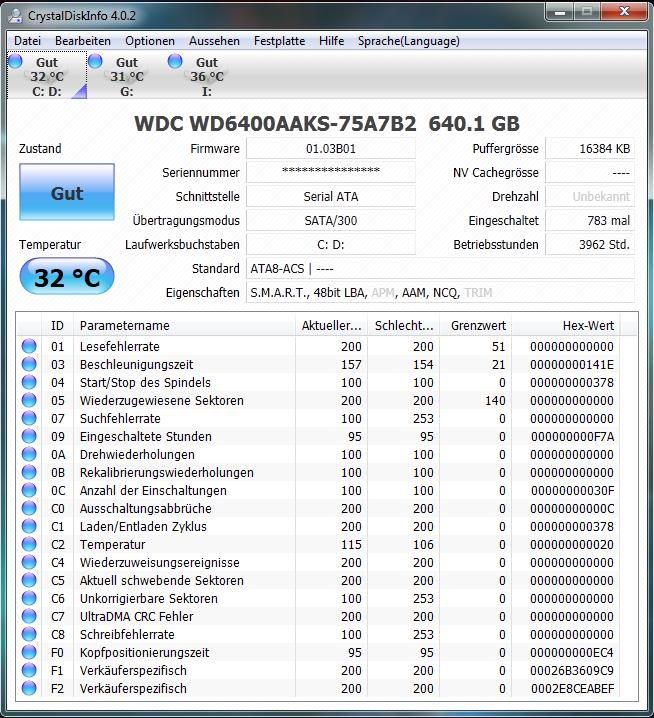This screenshot has width=654, height=718.
Task: Click status orb of Schreibfehlerrate row
Action: click(29, 634)
